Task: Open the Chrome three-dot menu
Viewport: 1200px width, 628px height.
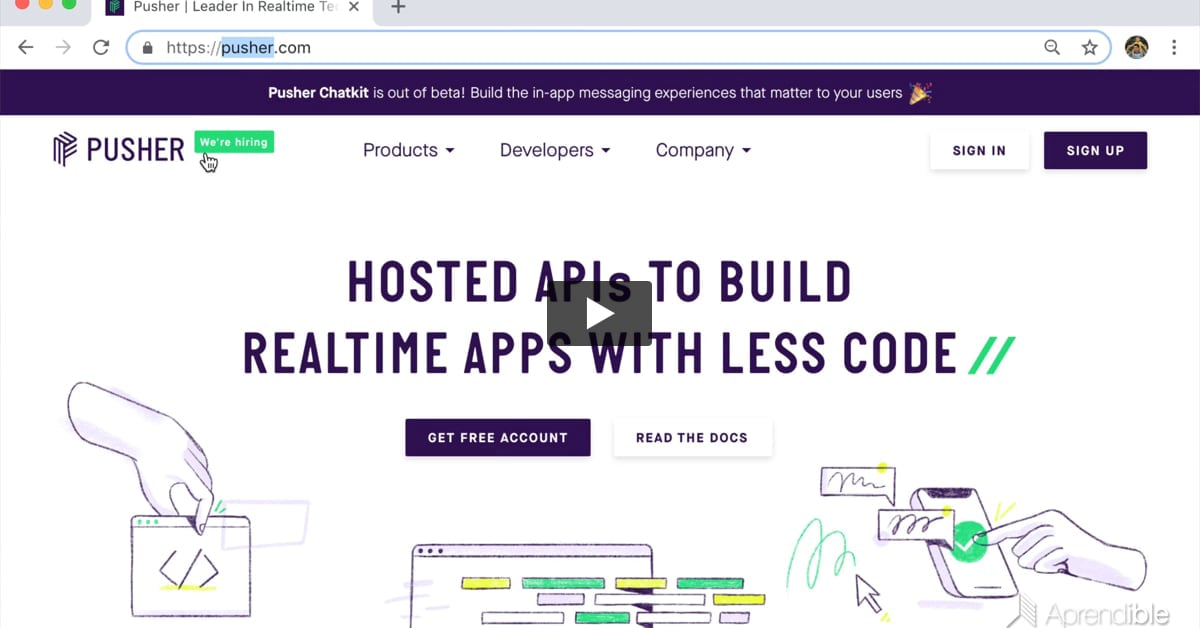Action: [x=1174, y=47]
